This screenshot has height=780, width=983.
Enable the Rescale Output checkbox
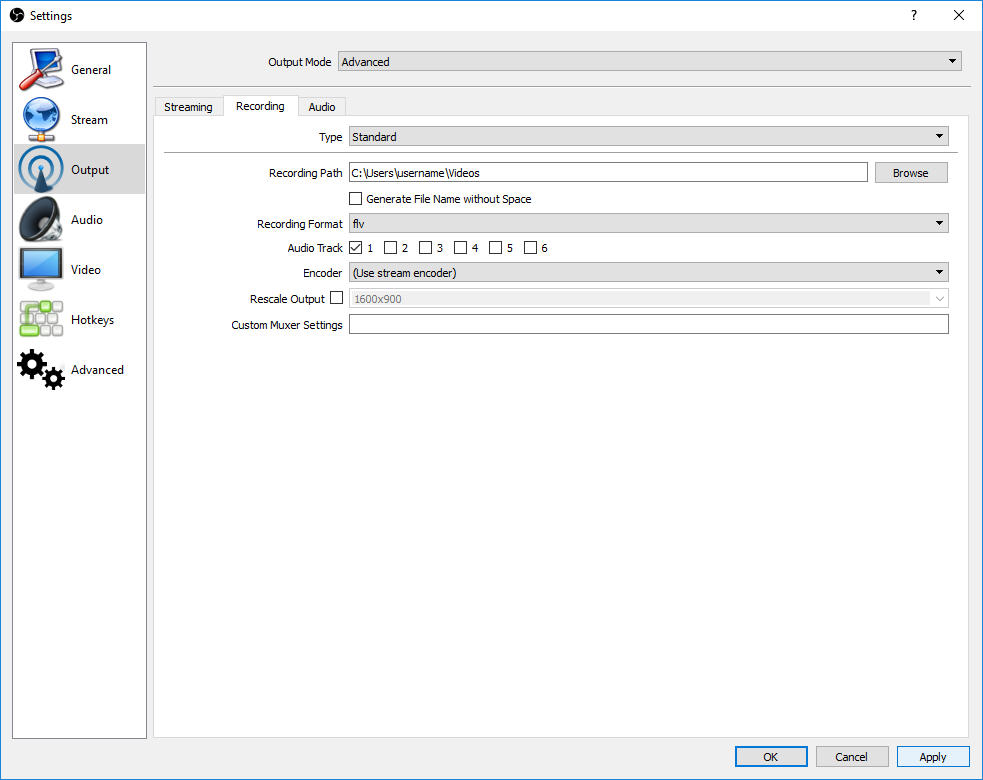pyautogui.click(x=336, y=298)
